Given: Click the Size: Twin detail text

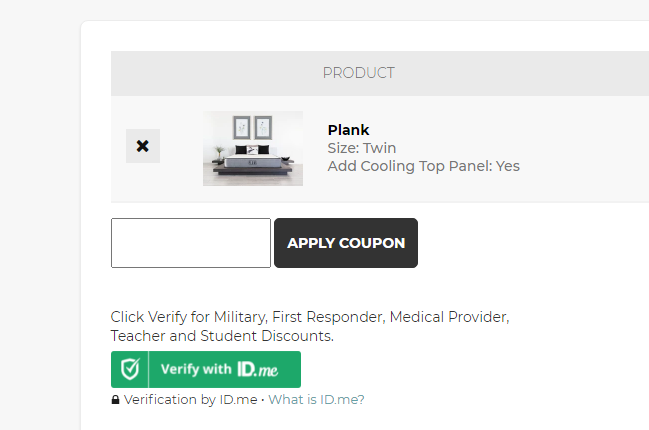Looking at the screenshot, I should [x=362, y=148].
